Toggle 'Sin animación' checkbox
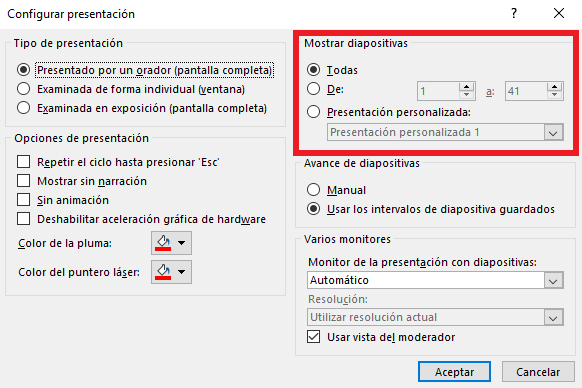This screenshot has width=582, height=388. pos(23,200)
